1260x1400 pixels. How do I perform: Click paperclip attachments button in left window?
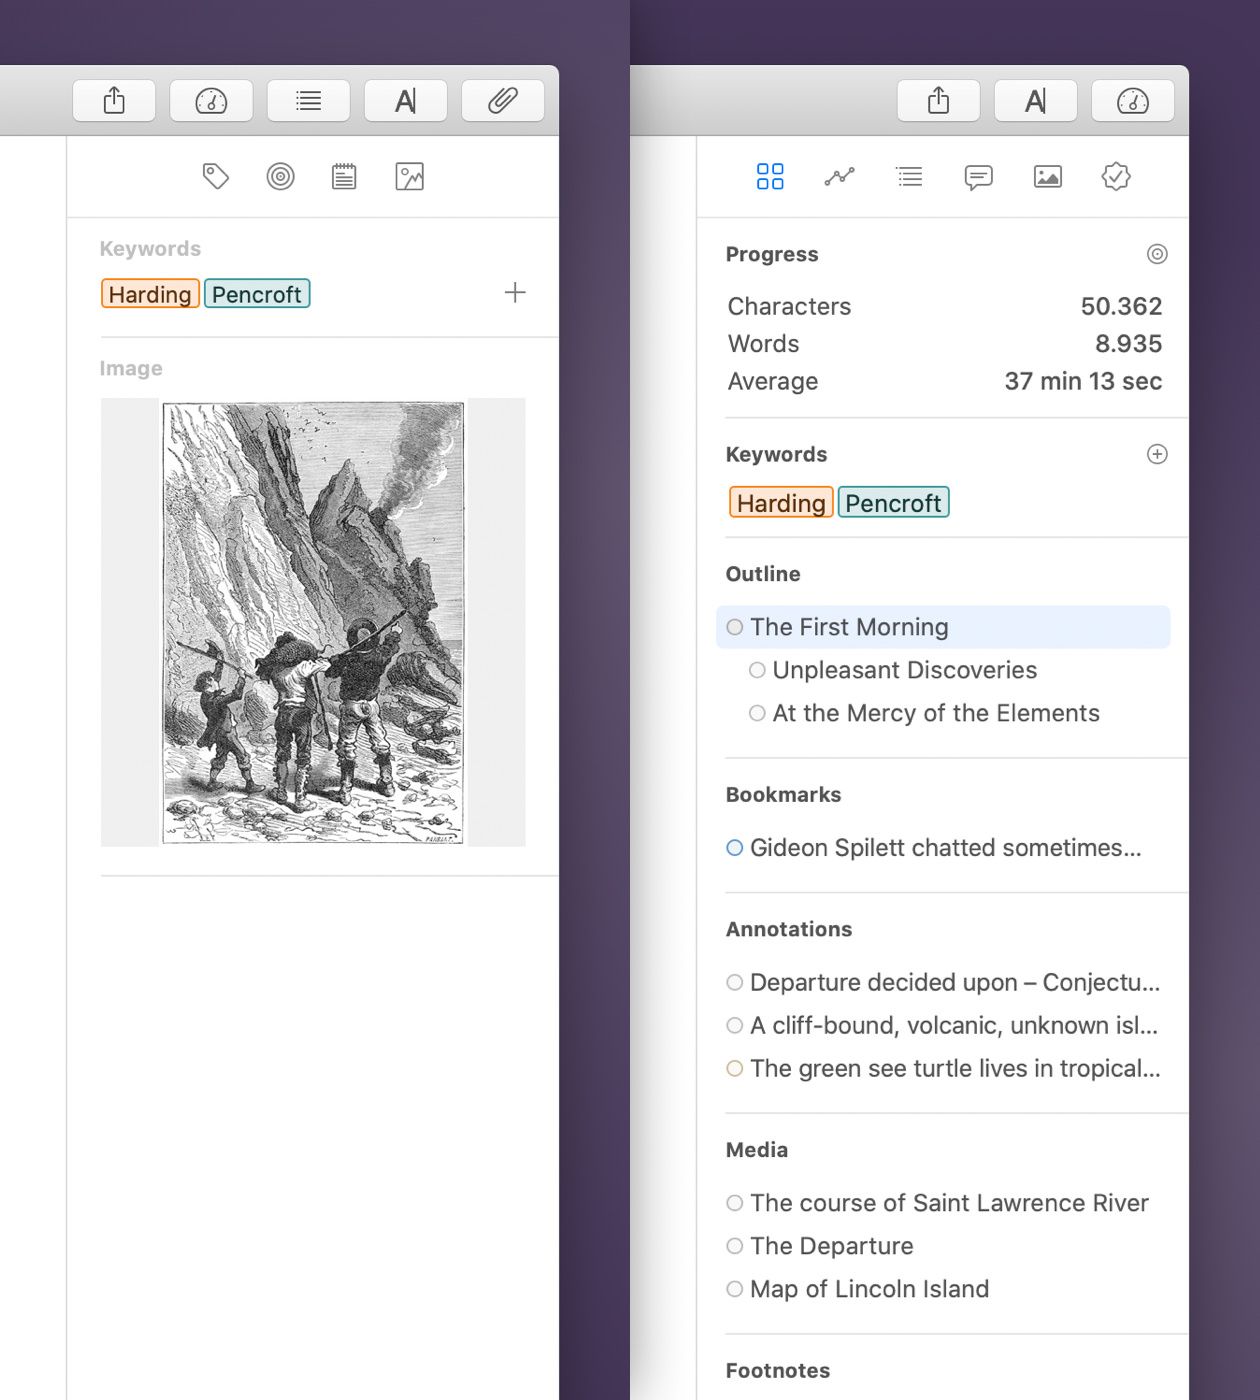503,101
